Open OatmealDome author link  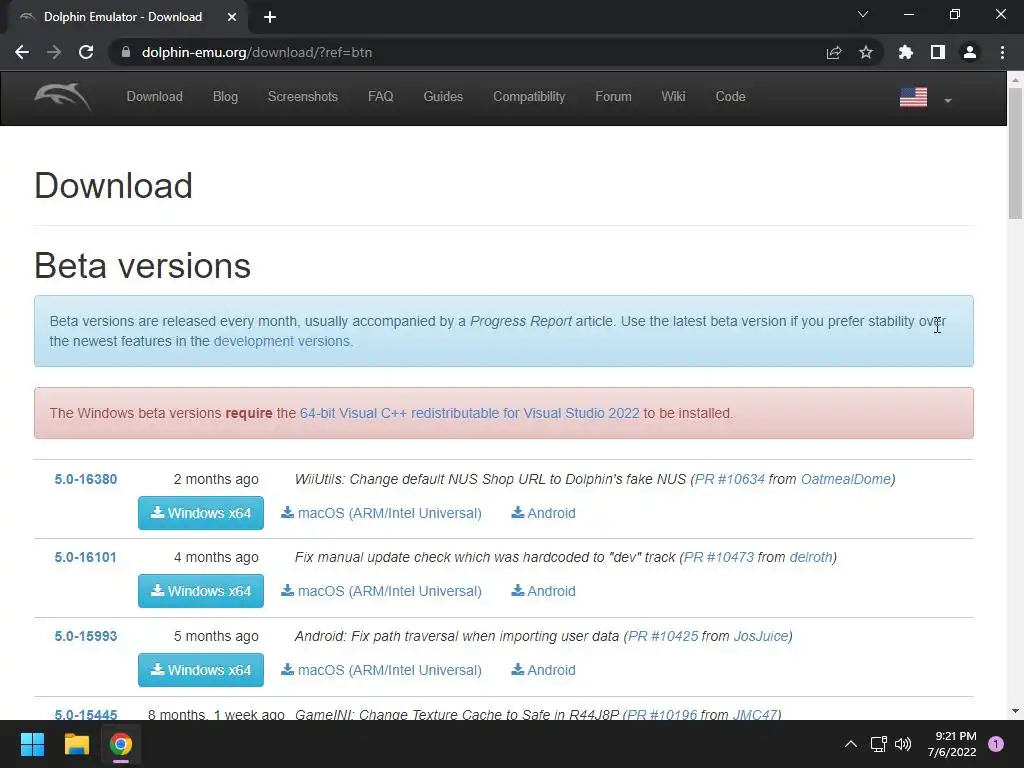[x=846, y=479]
